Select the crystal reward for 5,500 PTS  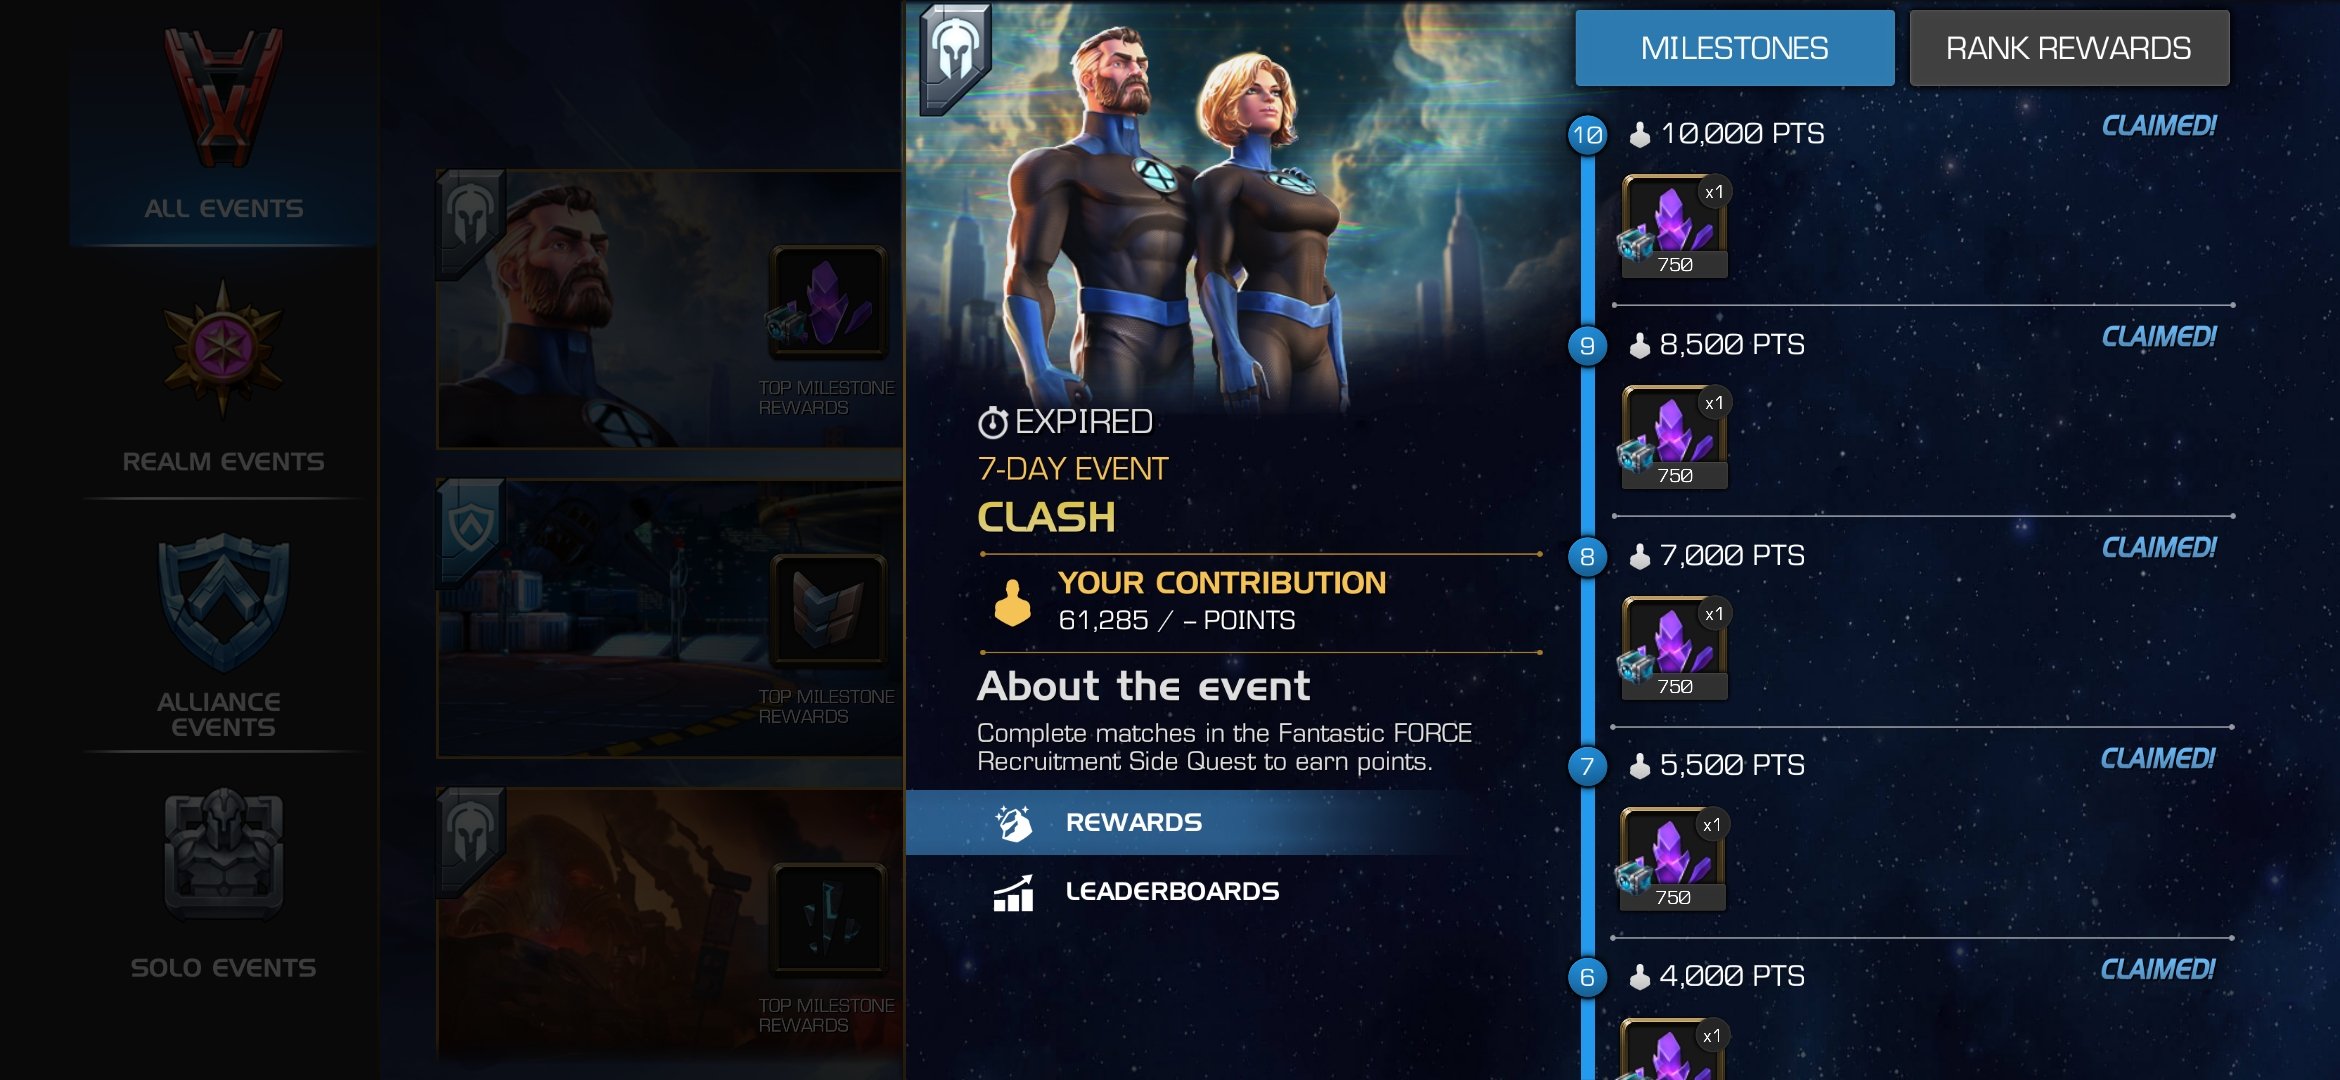point(1673,859)
